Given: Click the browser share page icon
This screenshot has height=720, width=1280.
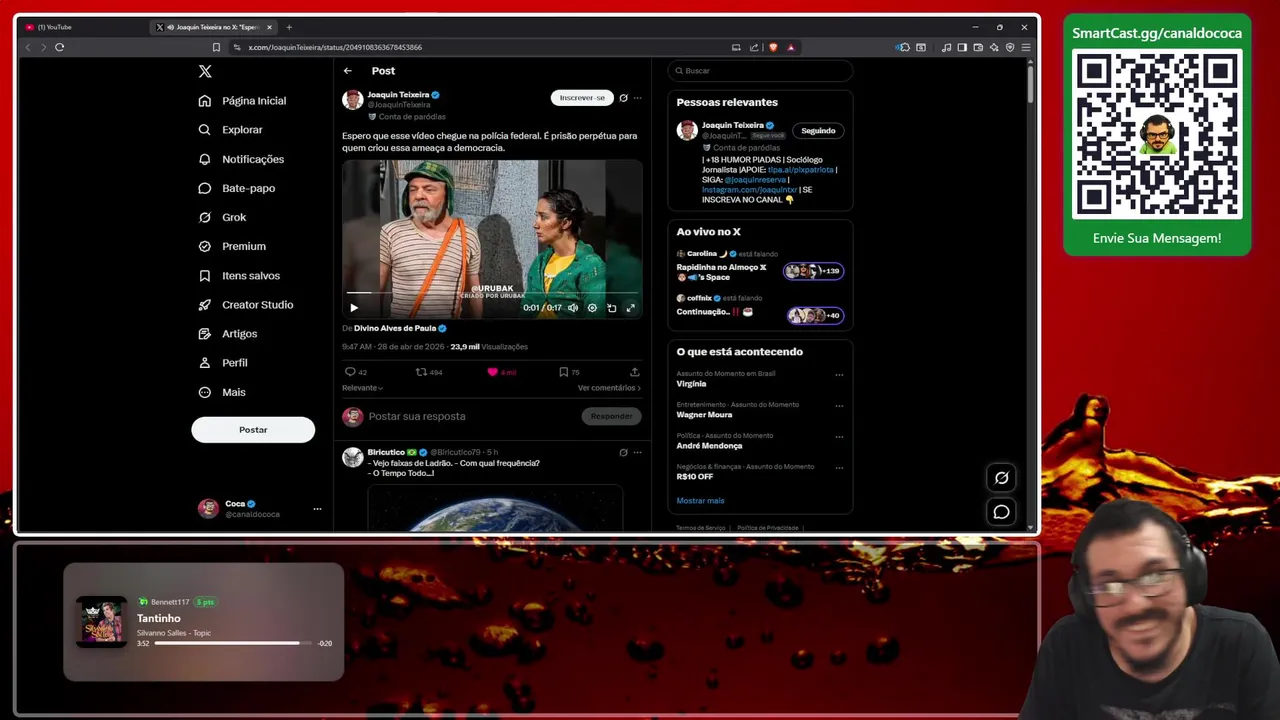Looking at the screenshot, I should pyautogui.click(x=754, y=47).
